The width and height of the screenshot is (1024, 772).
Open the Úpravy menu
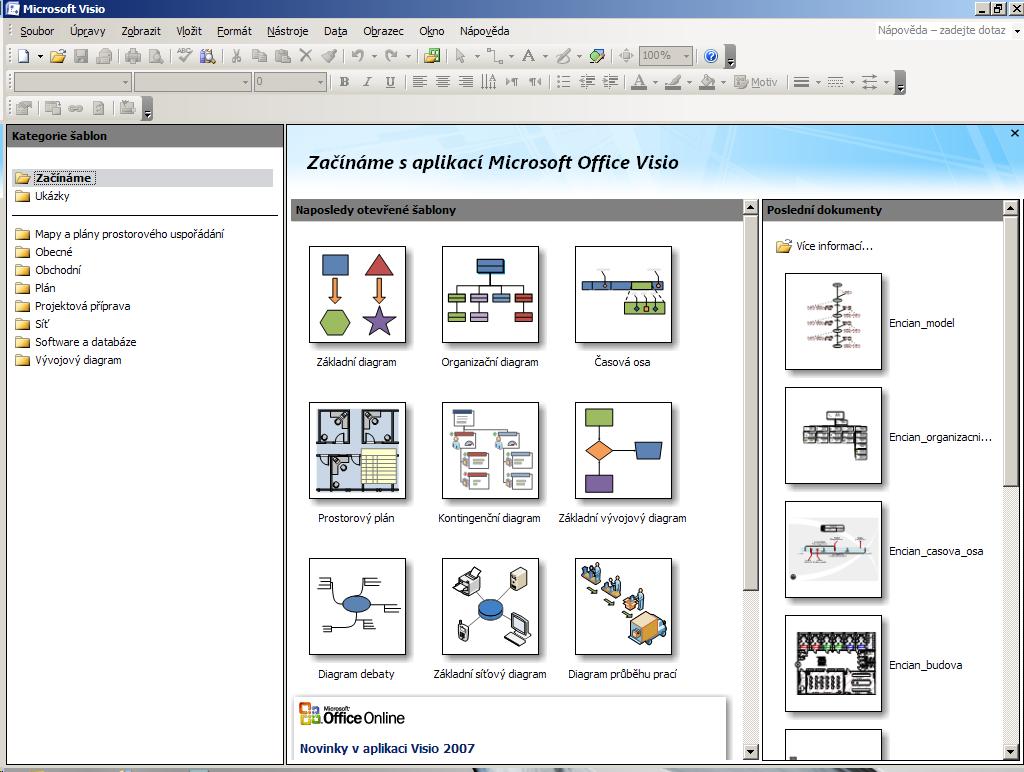[x=88, y=31]
